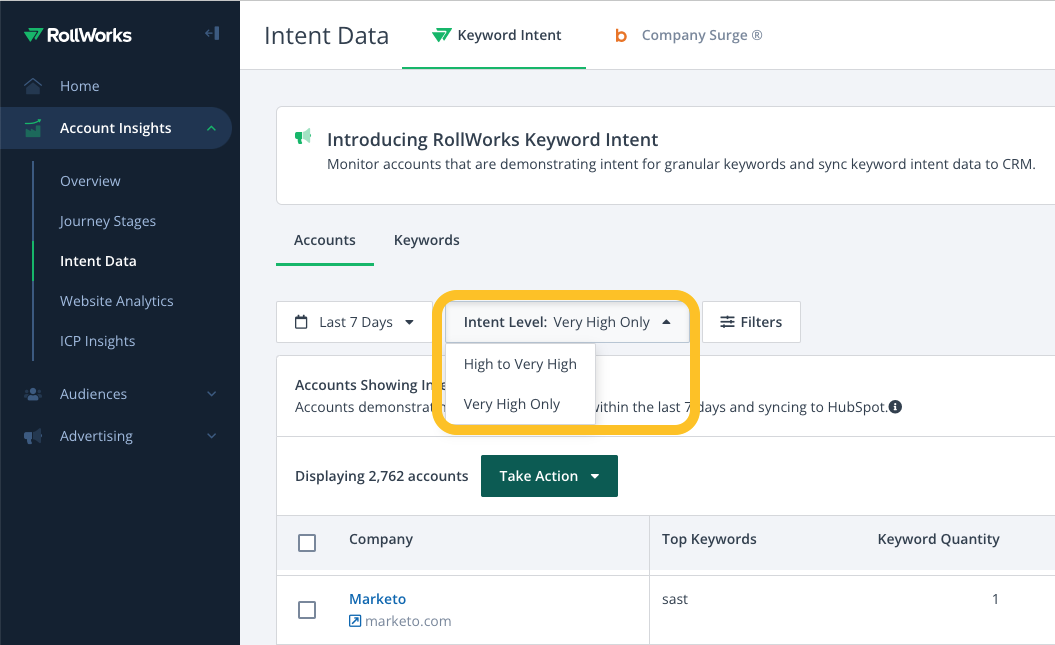The image size is (1055, 645).
Task: Click the Top Keywords column header
Action: (x=709, y=539)
